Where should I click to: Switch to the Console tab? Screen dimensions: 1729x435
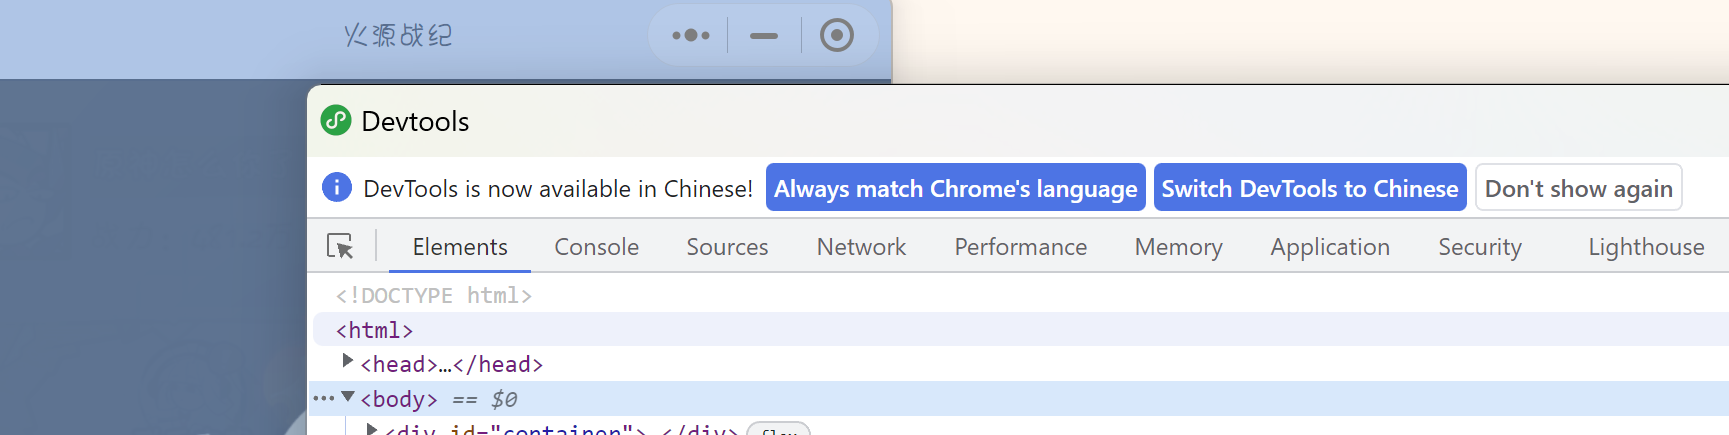click(x=596, y=247)
